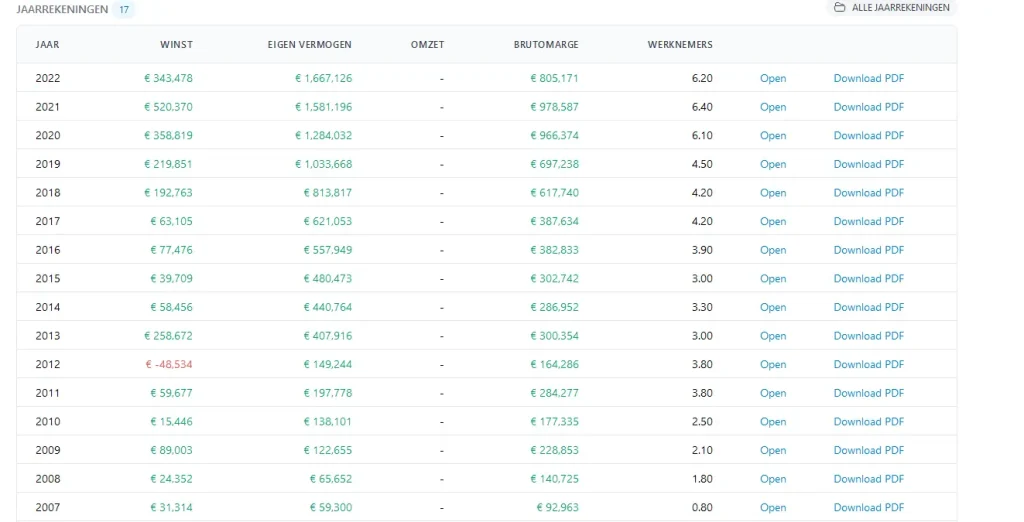Image resolution: width=1024 pixels, height=522 pixels.
Task: Click the folder icon beside Alle Jaarrekeningen
Action: [839, 8]
